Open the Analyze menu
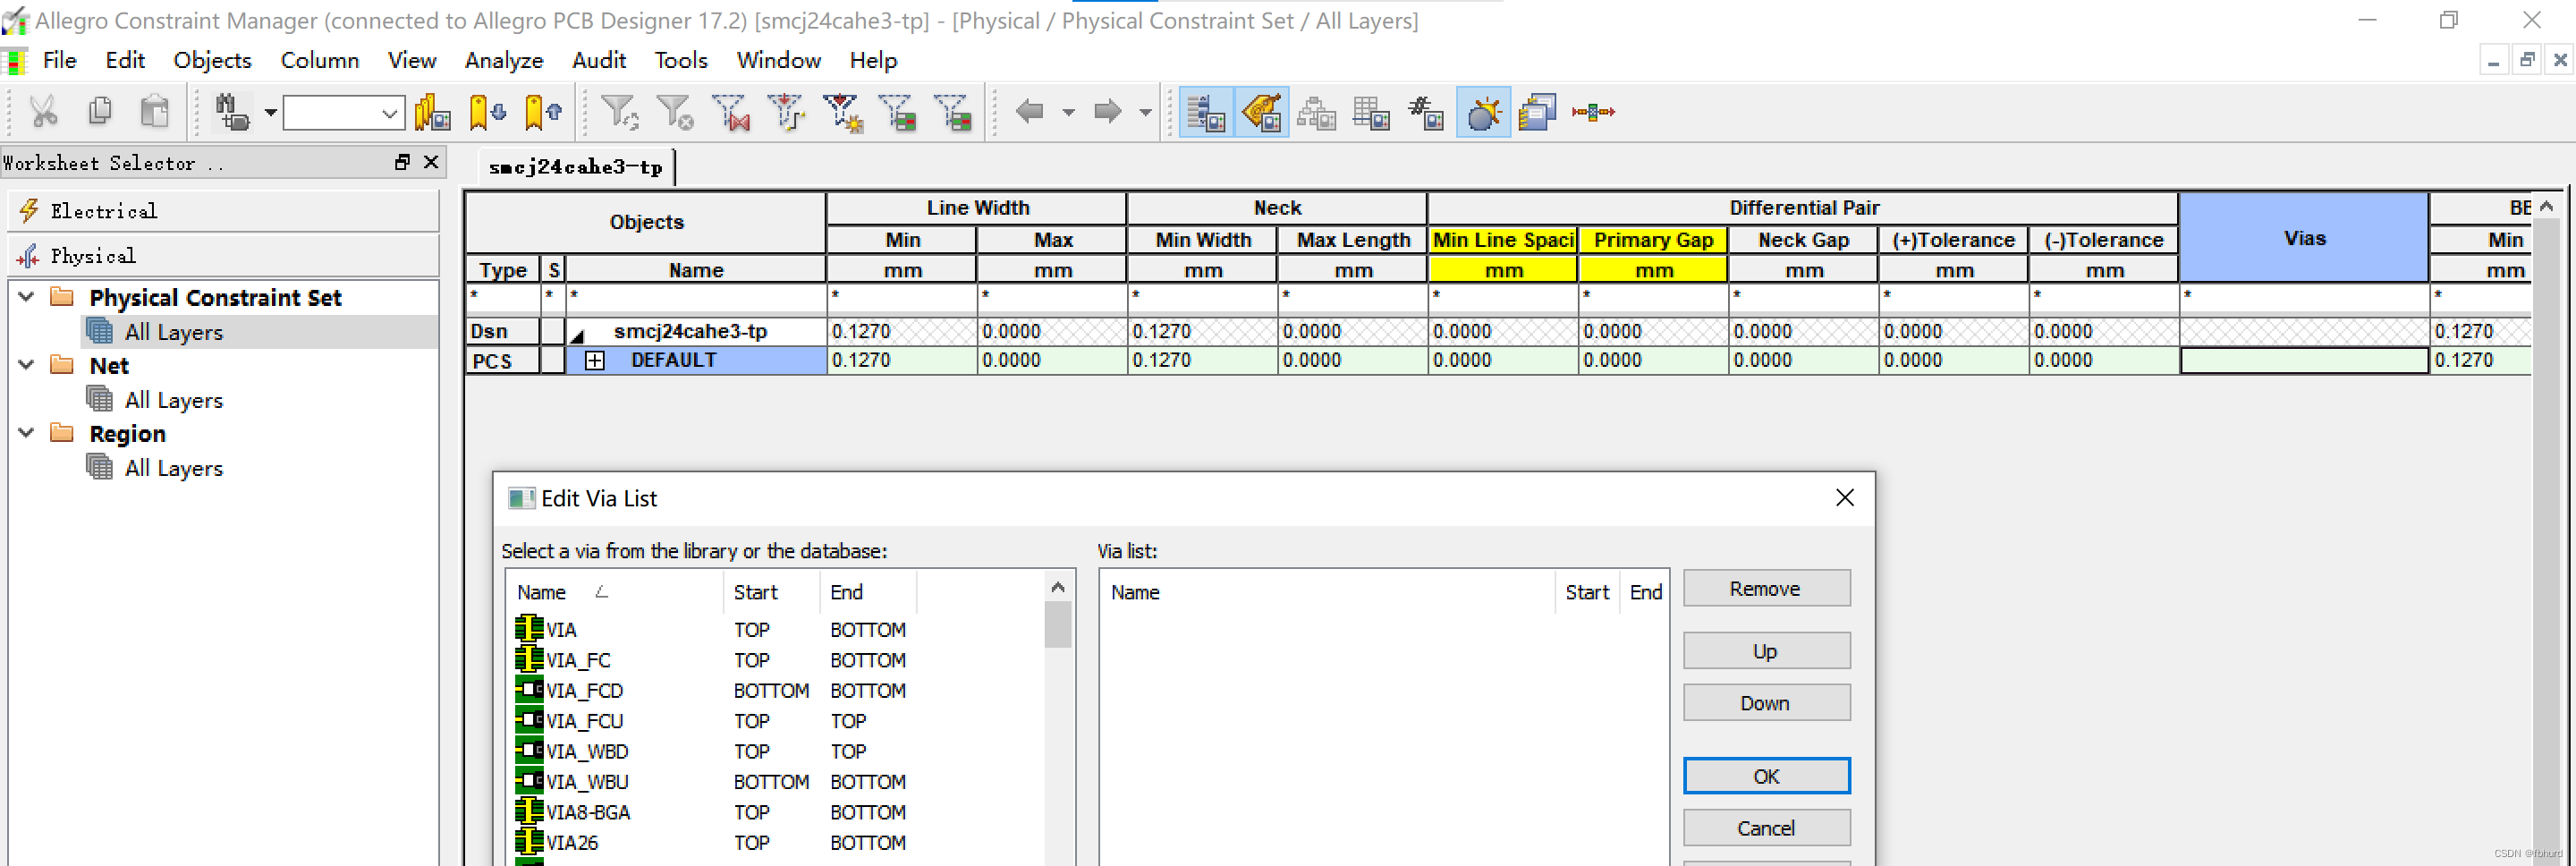Screen dimensions: 2576x866 click(503, 60)
